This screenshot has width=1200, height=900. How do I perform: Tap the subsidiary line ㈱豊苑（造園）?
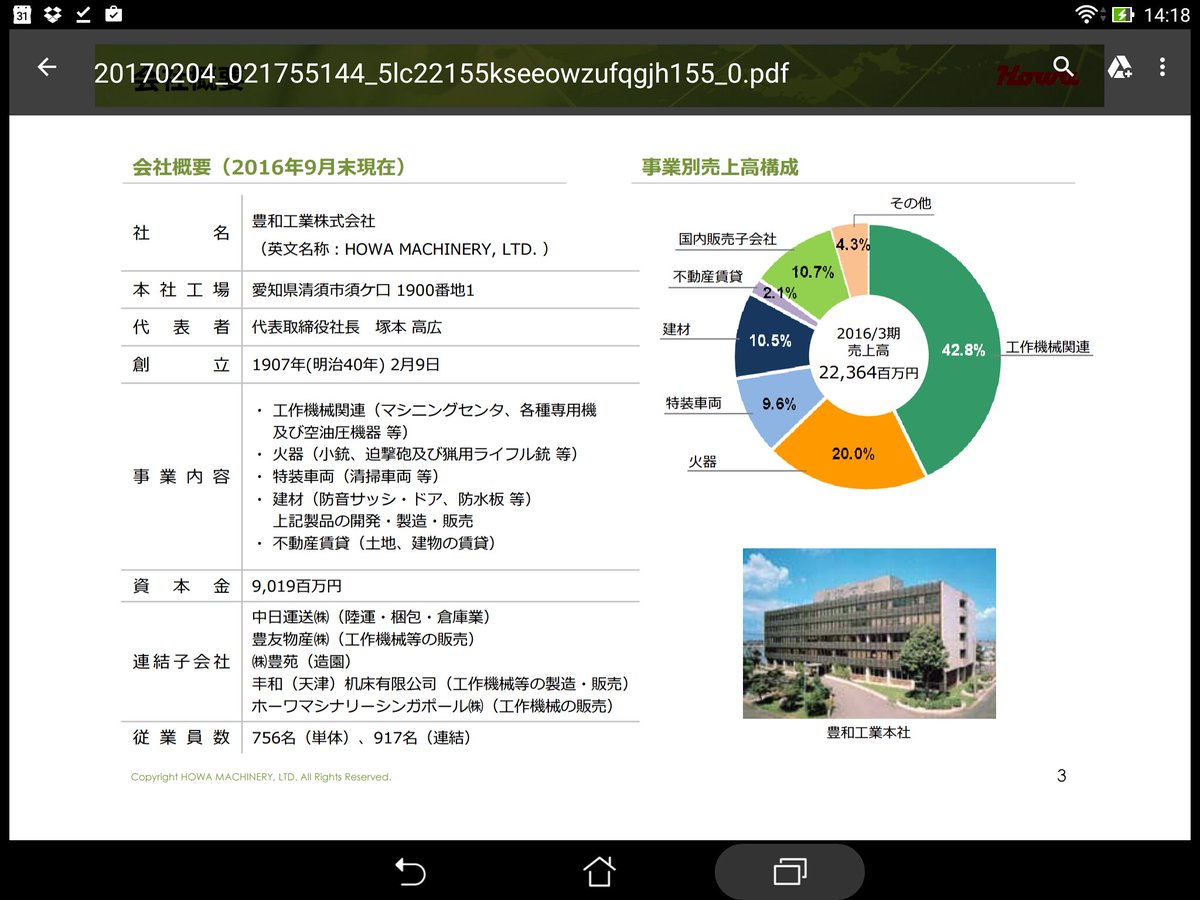click(x=302, y=661)
